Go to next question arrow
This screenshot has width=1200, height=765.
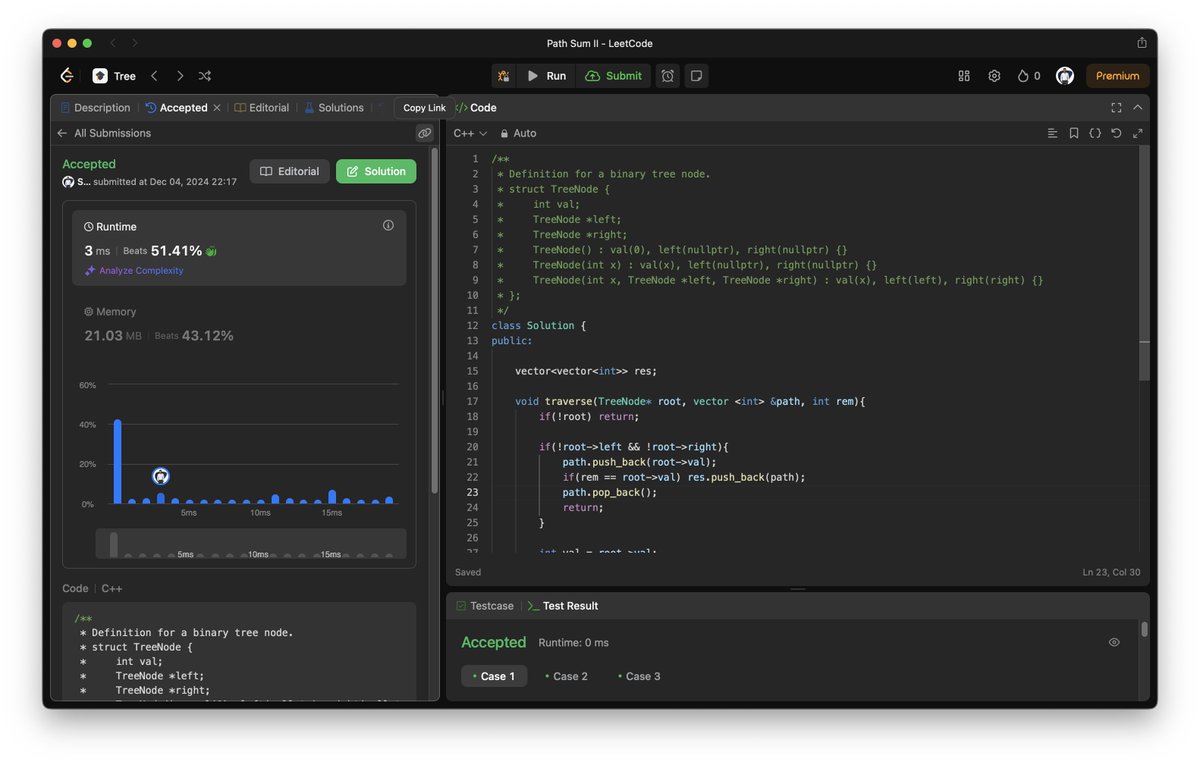pyautogui.click(x=180, y=76)
